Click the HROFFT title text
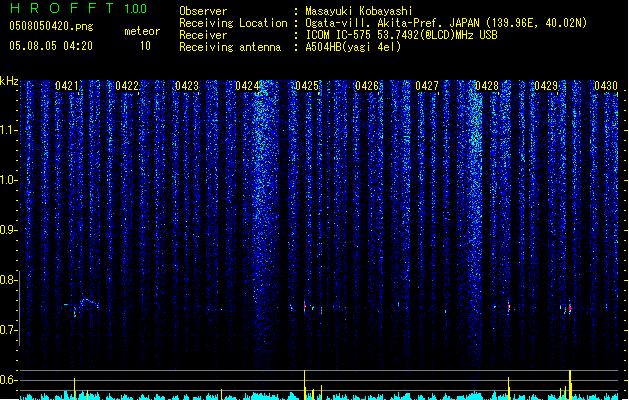The height and width of the screenshot is (400, 629). point(62,8)
